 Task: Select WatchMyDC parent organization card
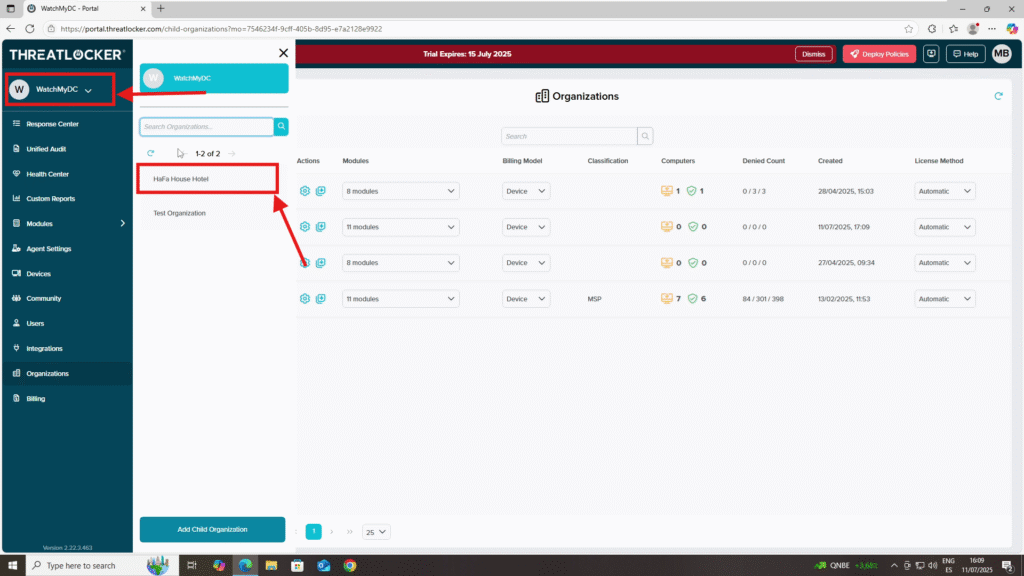(214, 78)
